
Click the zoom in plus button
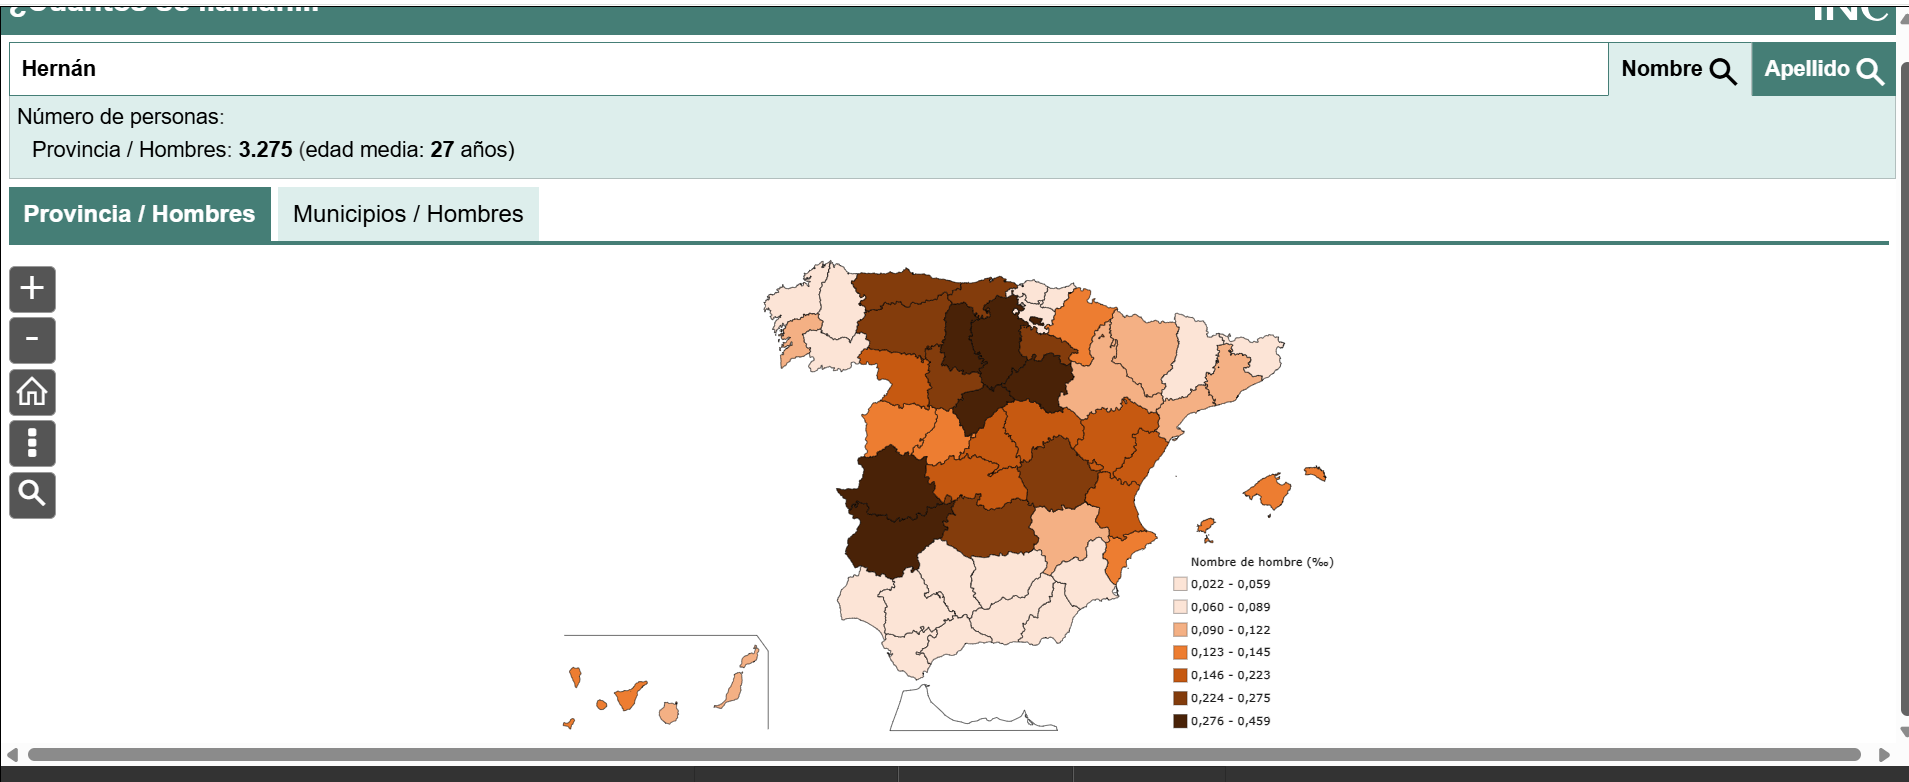(x=32, y=289)
